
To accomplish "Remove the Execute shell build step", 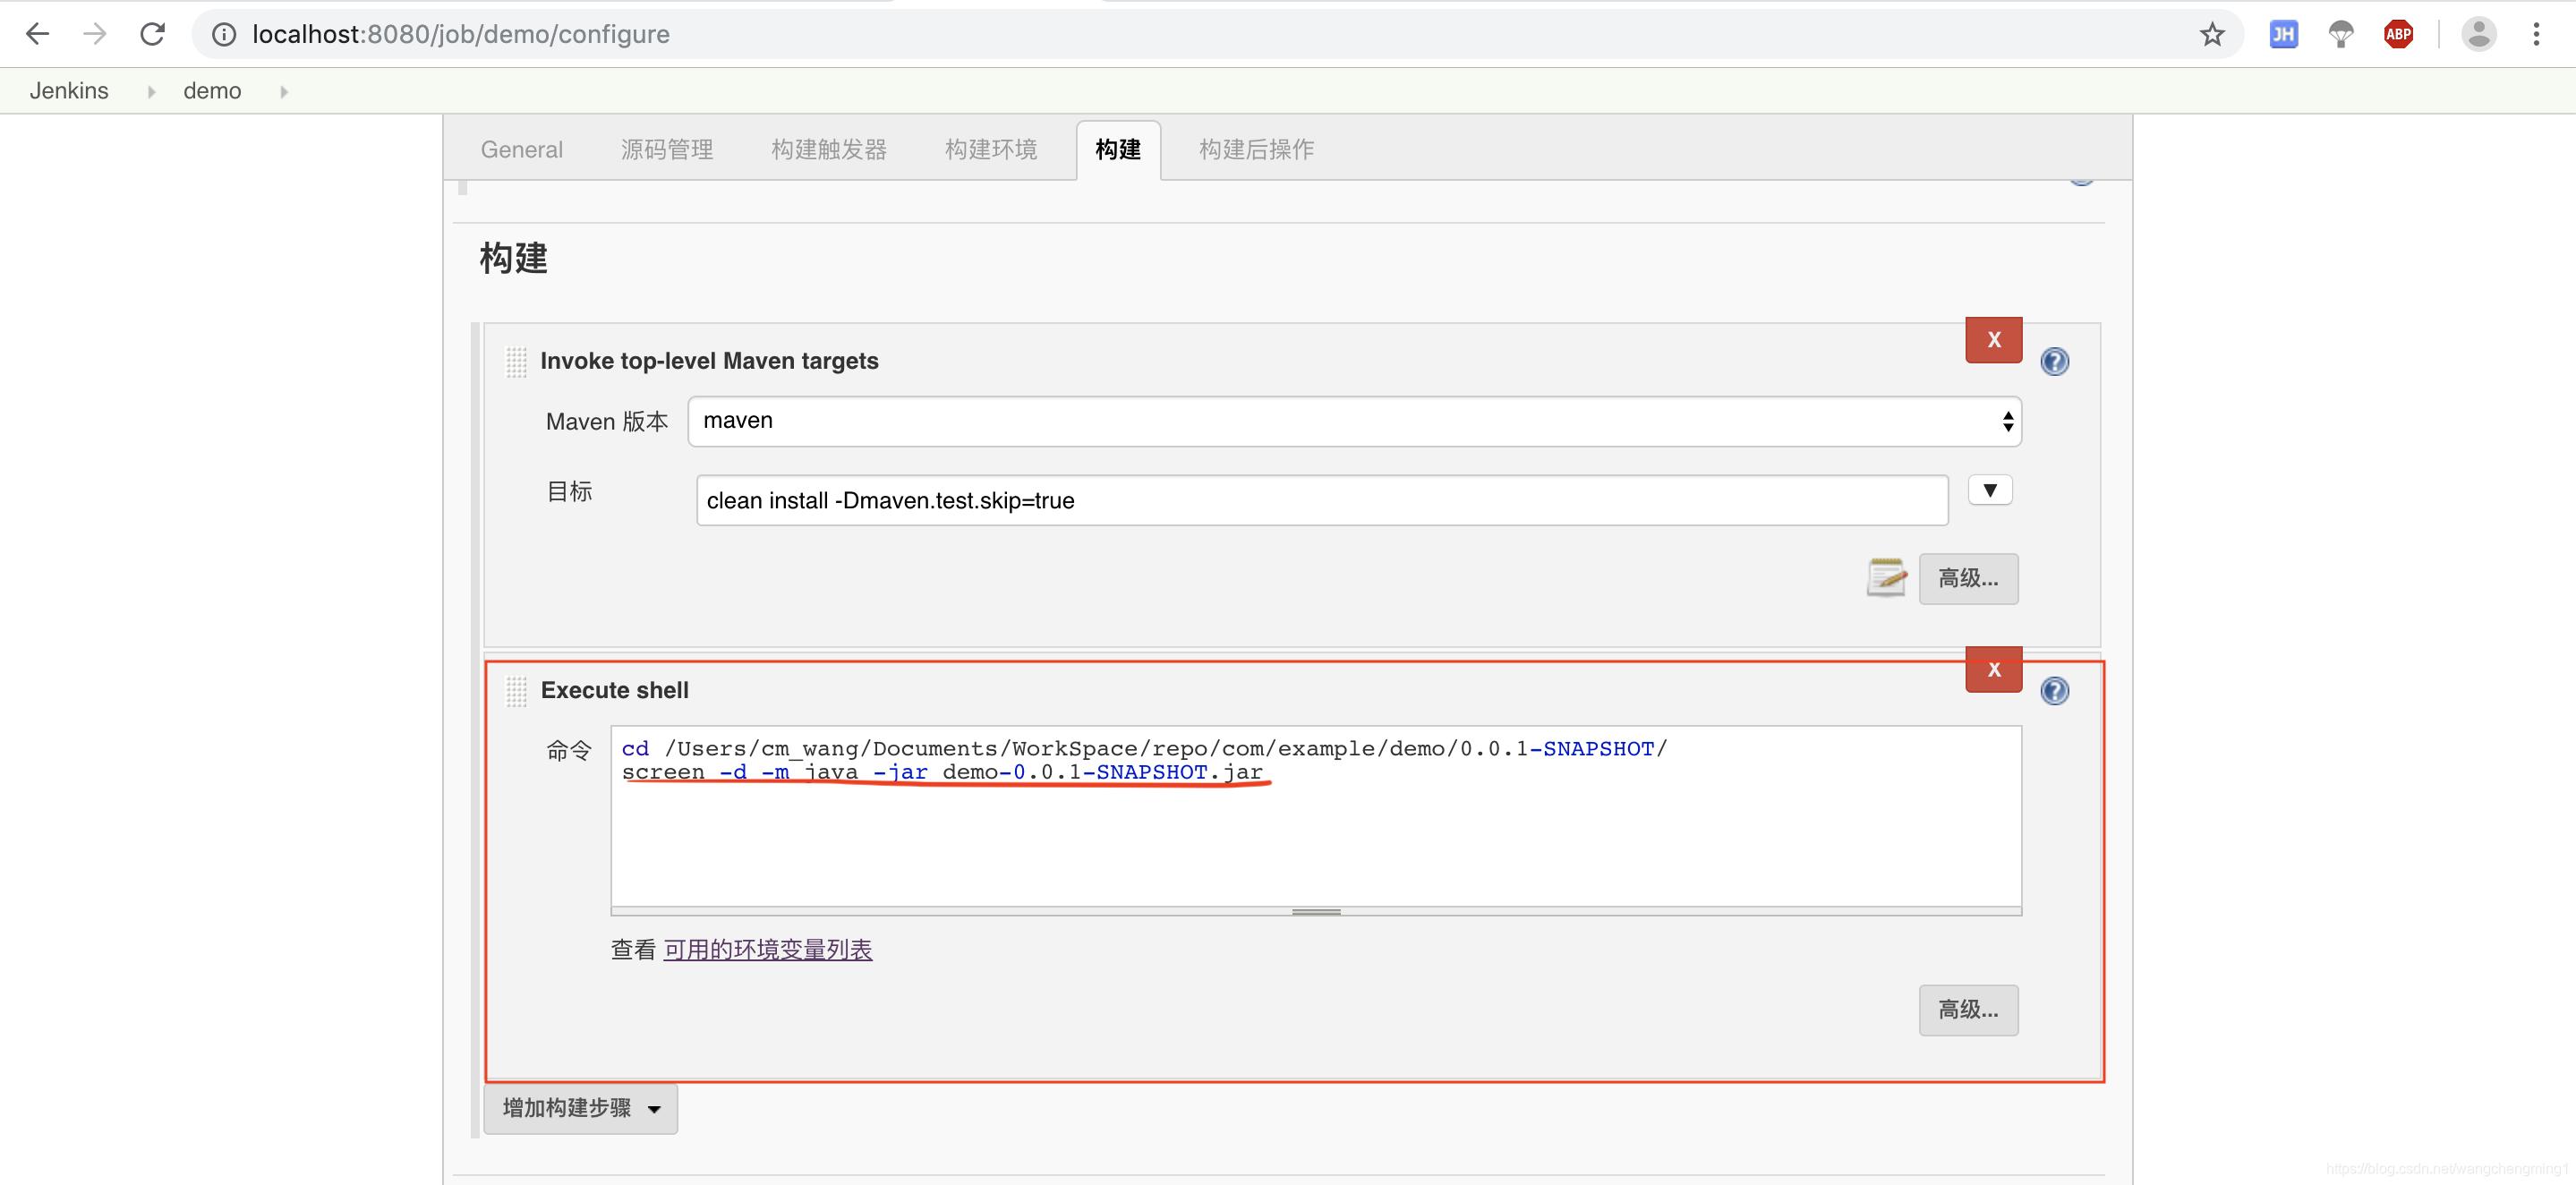I will (x=1993, y=670).
